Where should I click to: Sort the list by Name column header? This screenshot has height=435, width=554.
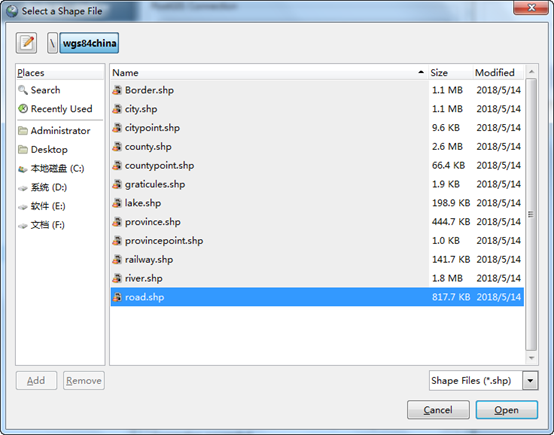pos(269,72)
